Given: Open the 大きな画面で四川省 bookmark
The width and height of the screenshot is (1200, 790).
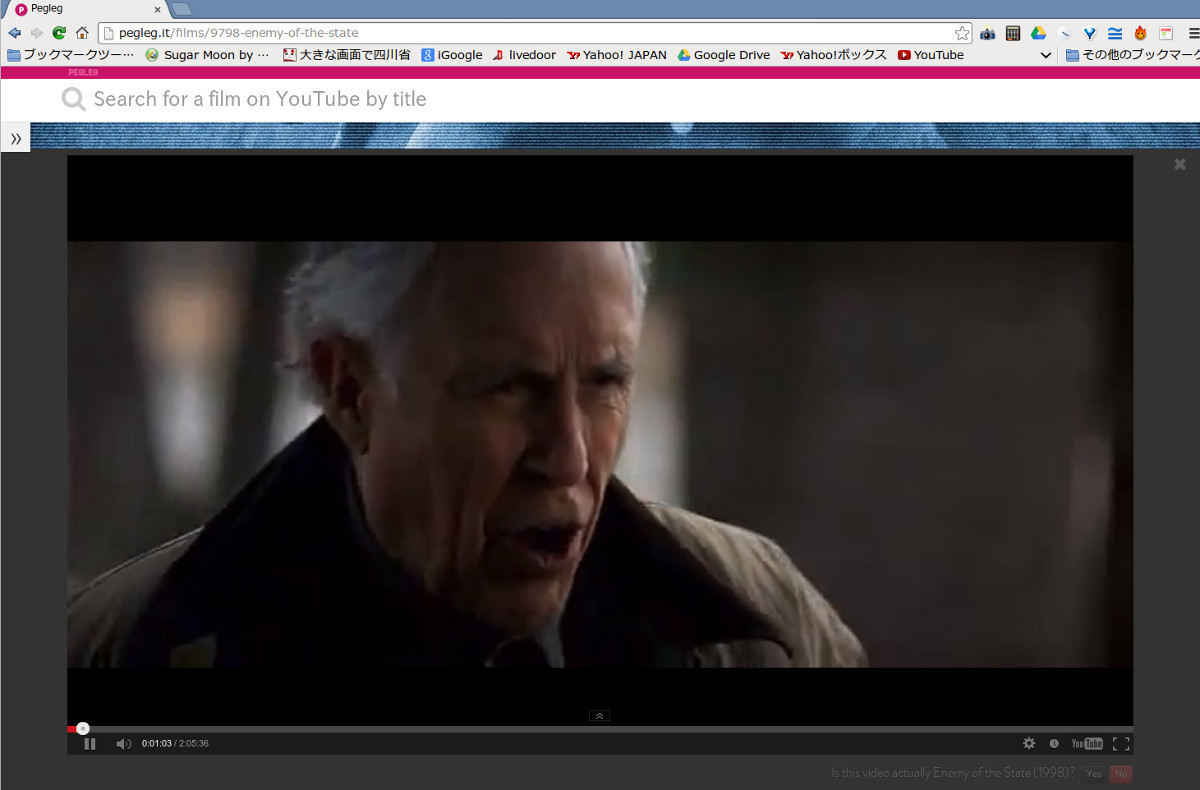Looking at the screenshot, I should tap(347, 55).
